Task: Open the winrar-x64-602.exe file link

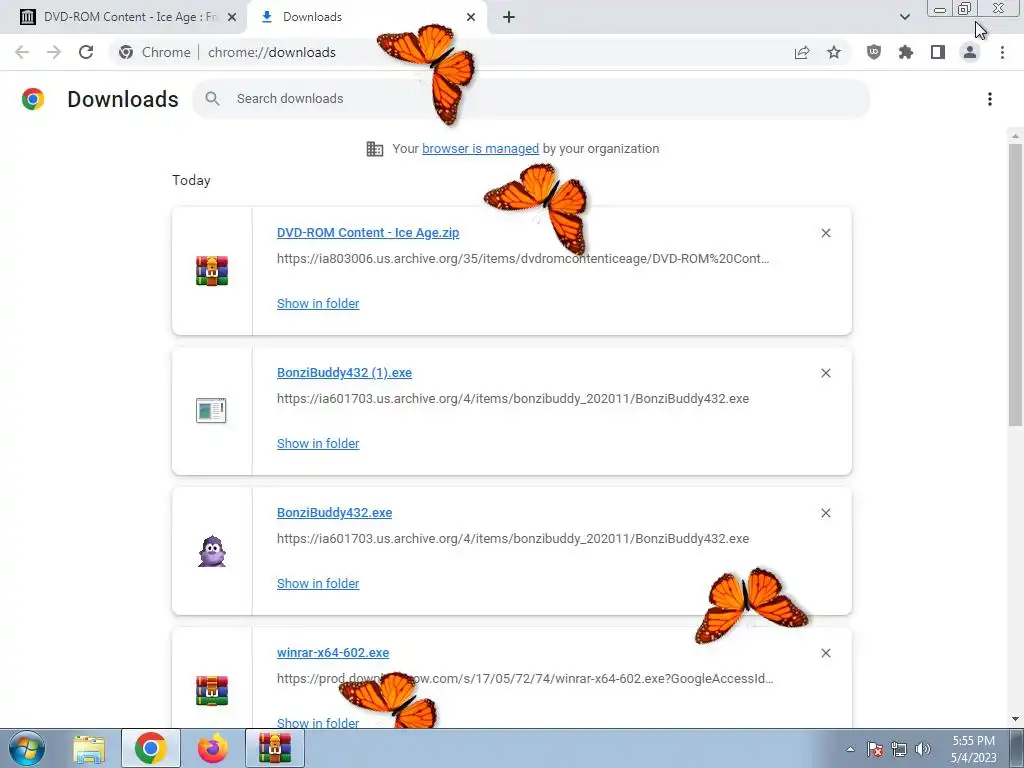Action: click(333, 652)
